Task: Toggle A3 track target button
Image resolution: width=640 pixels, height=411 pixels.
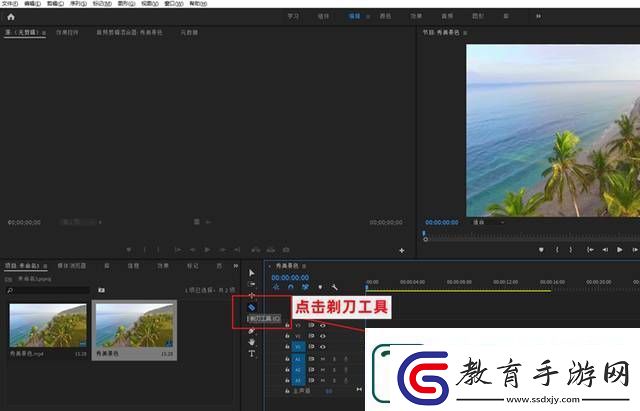Action: 298,380
